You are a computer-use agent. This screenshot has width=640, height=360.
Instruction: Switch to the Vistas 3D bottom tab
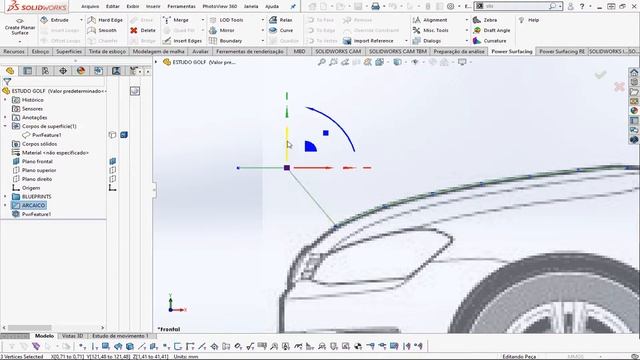pyautogui.click(x=72, y=336)
